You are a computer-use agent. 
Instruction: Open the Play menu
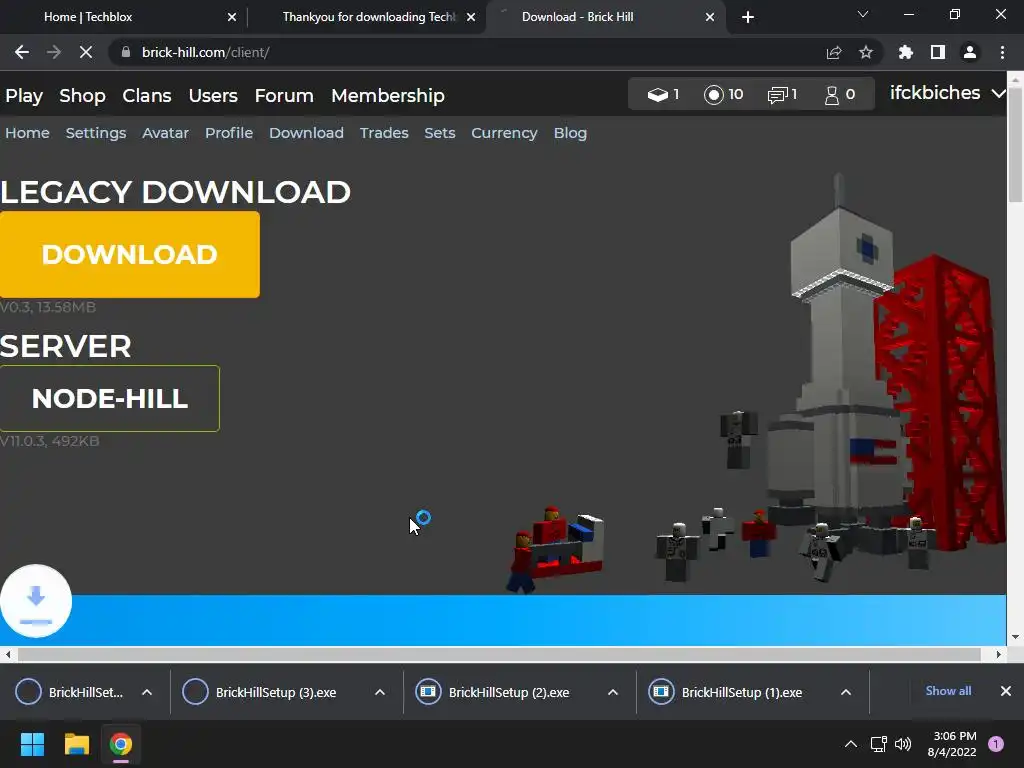[24, 96]
